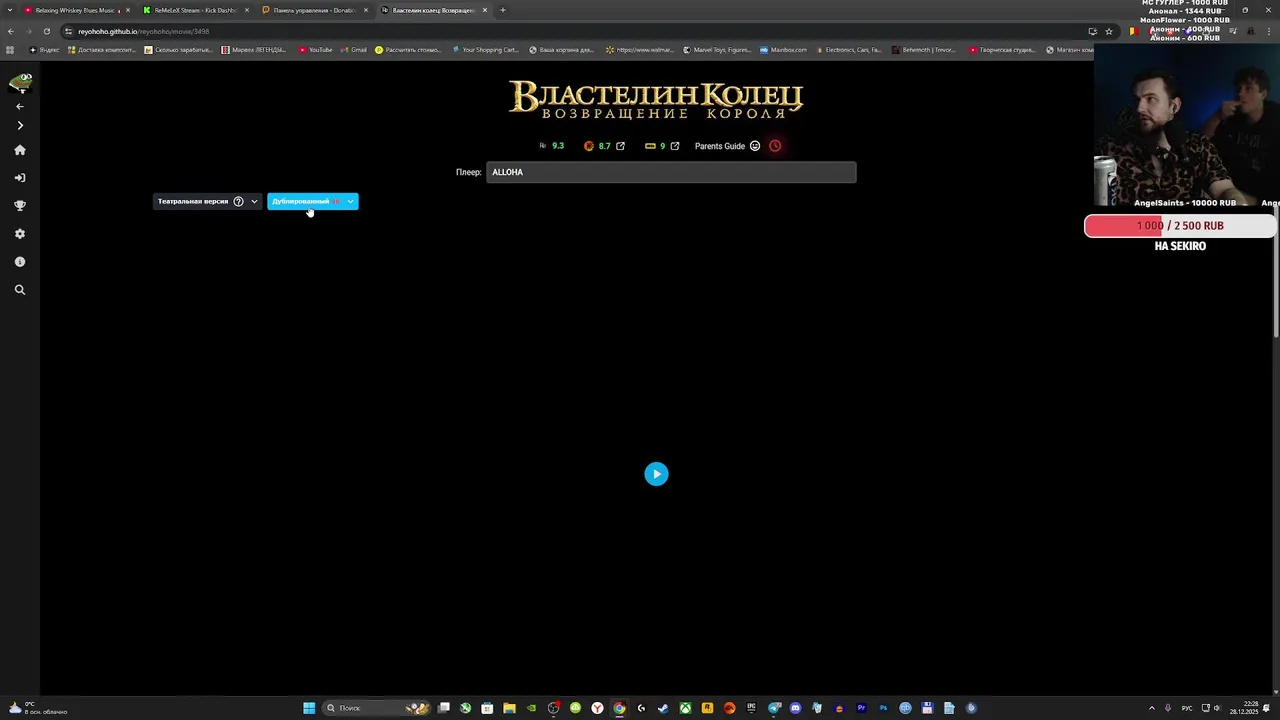Open Discord from the taskbar
Viewport: 1280px width, 720px height.
click(795, 708)
